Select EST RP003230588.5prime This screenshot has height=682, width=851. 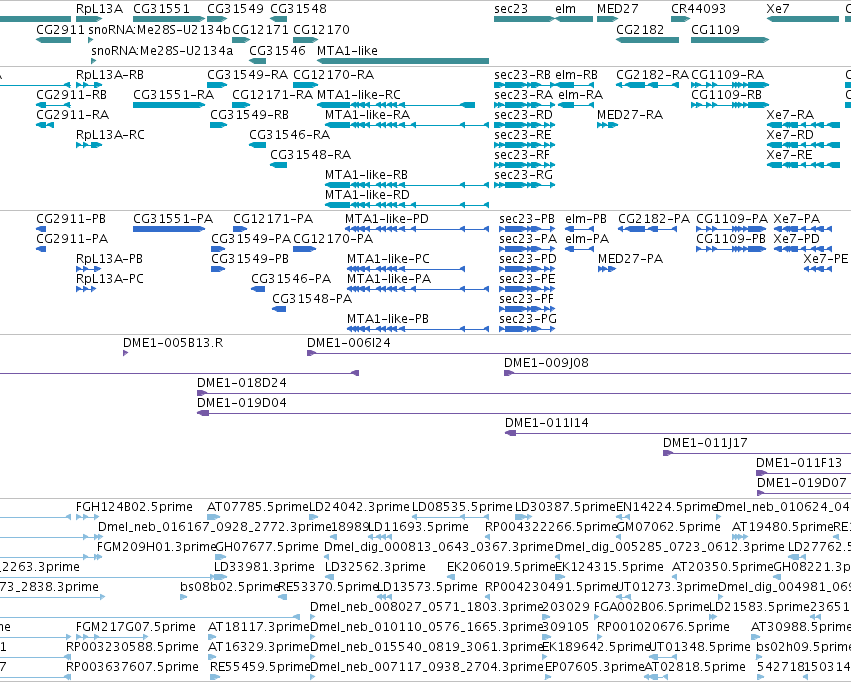point(132,647)
